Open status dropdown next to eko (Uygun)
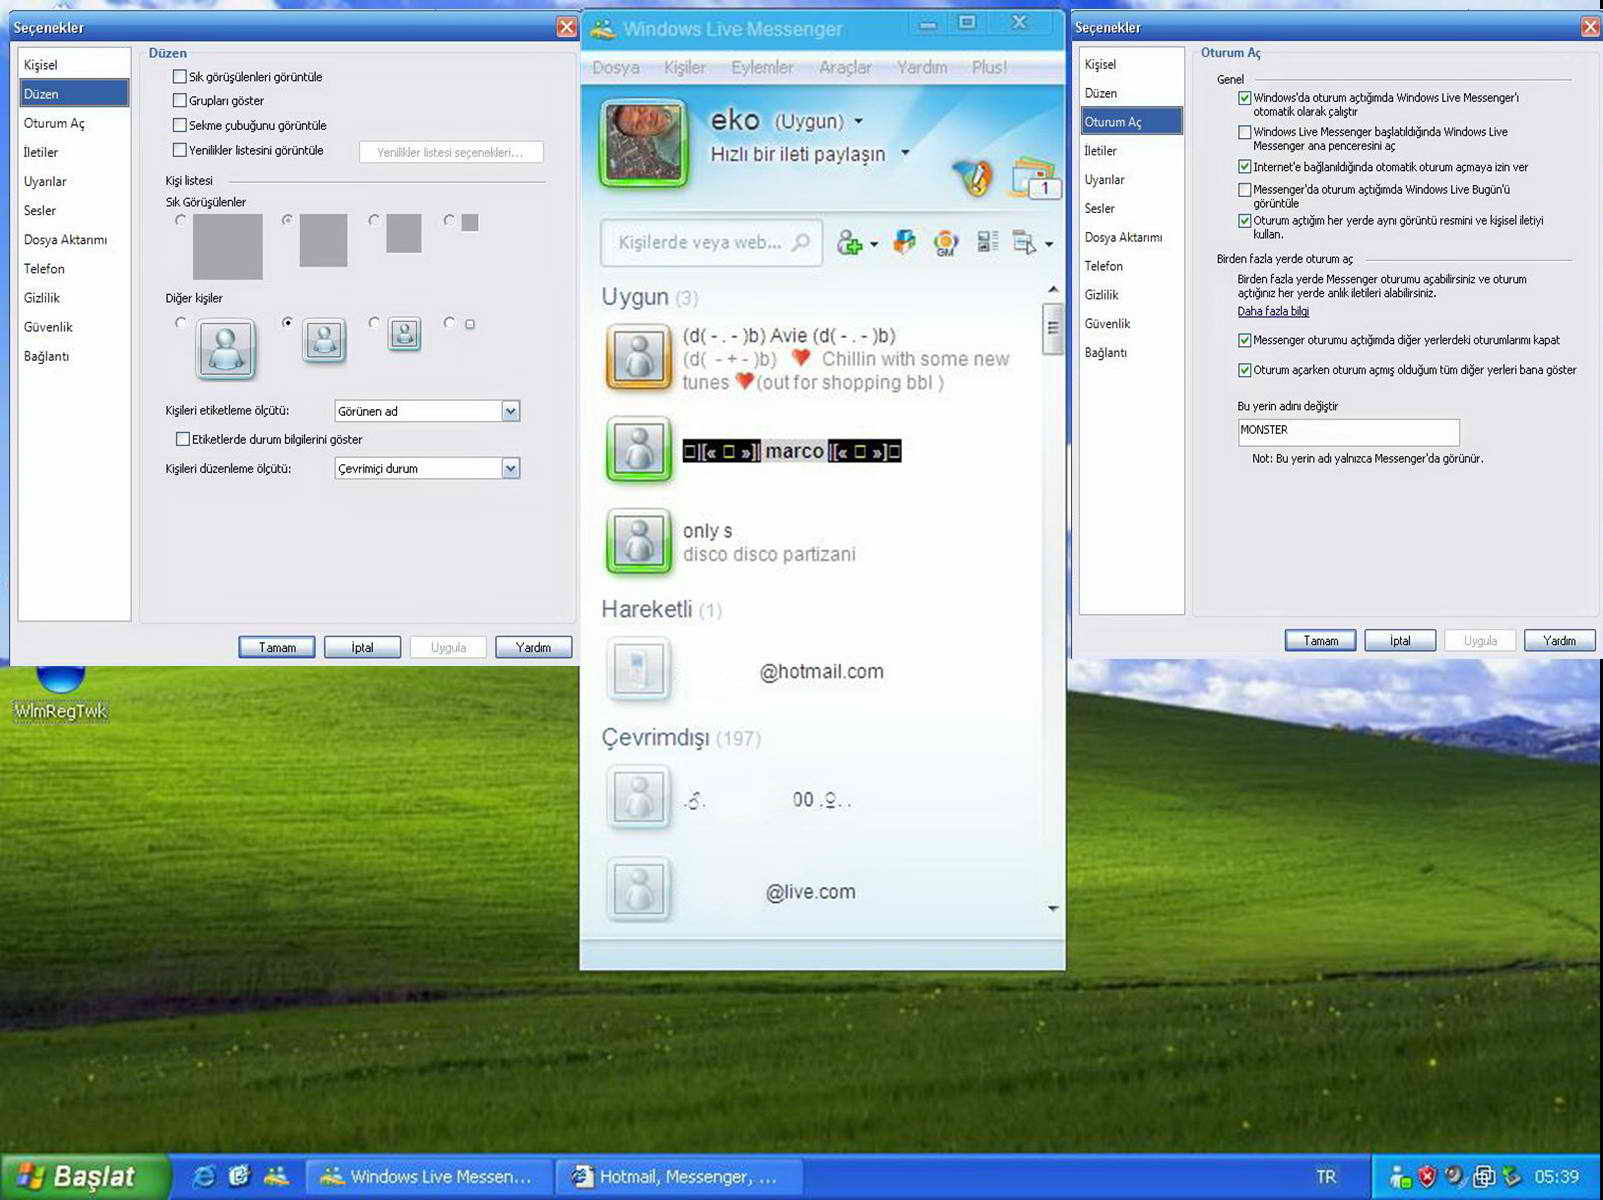This screenshot has width=1603, height=1200. click(x=859, y=122)
